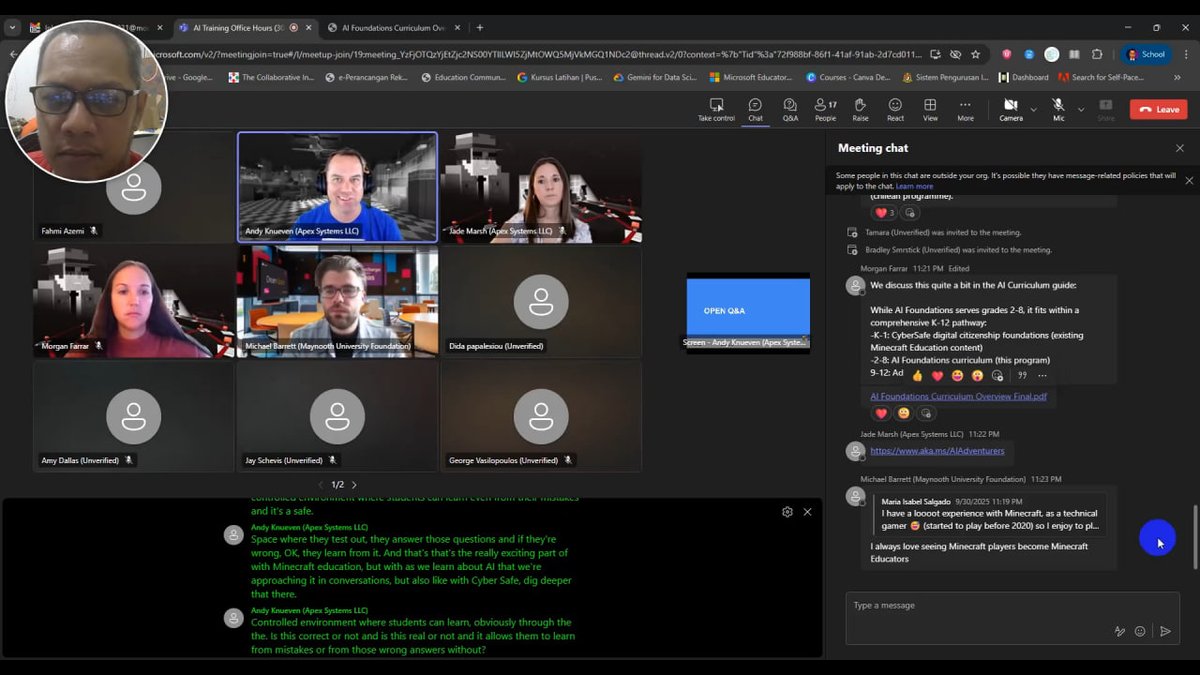
Task: Open the Learn more link
Action: tap(914, 186)
